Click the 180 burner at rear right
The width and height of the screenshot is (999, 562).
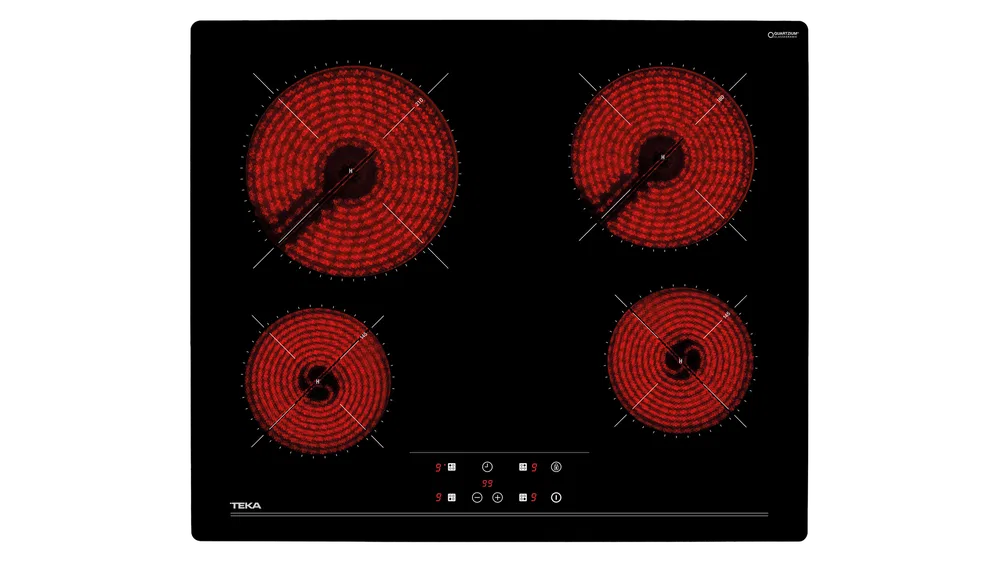click(663, 157)
